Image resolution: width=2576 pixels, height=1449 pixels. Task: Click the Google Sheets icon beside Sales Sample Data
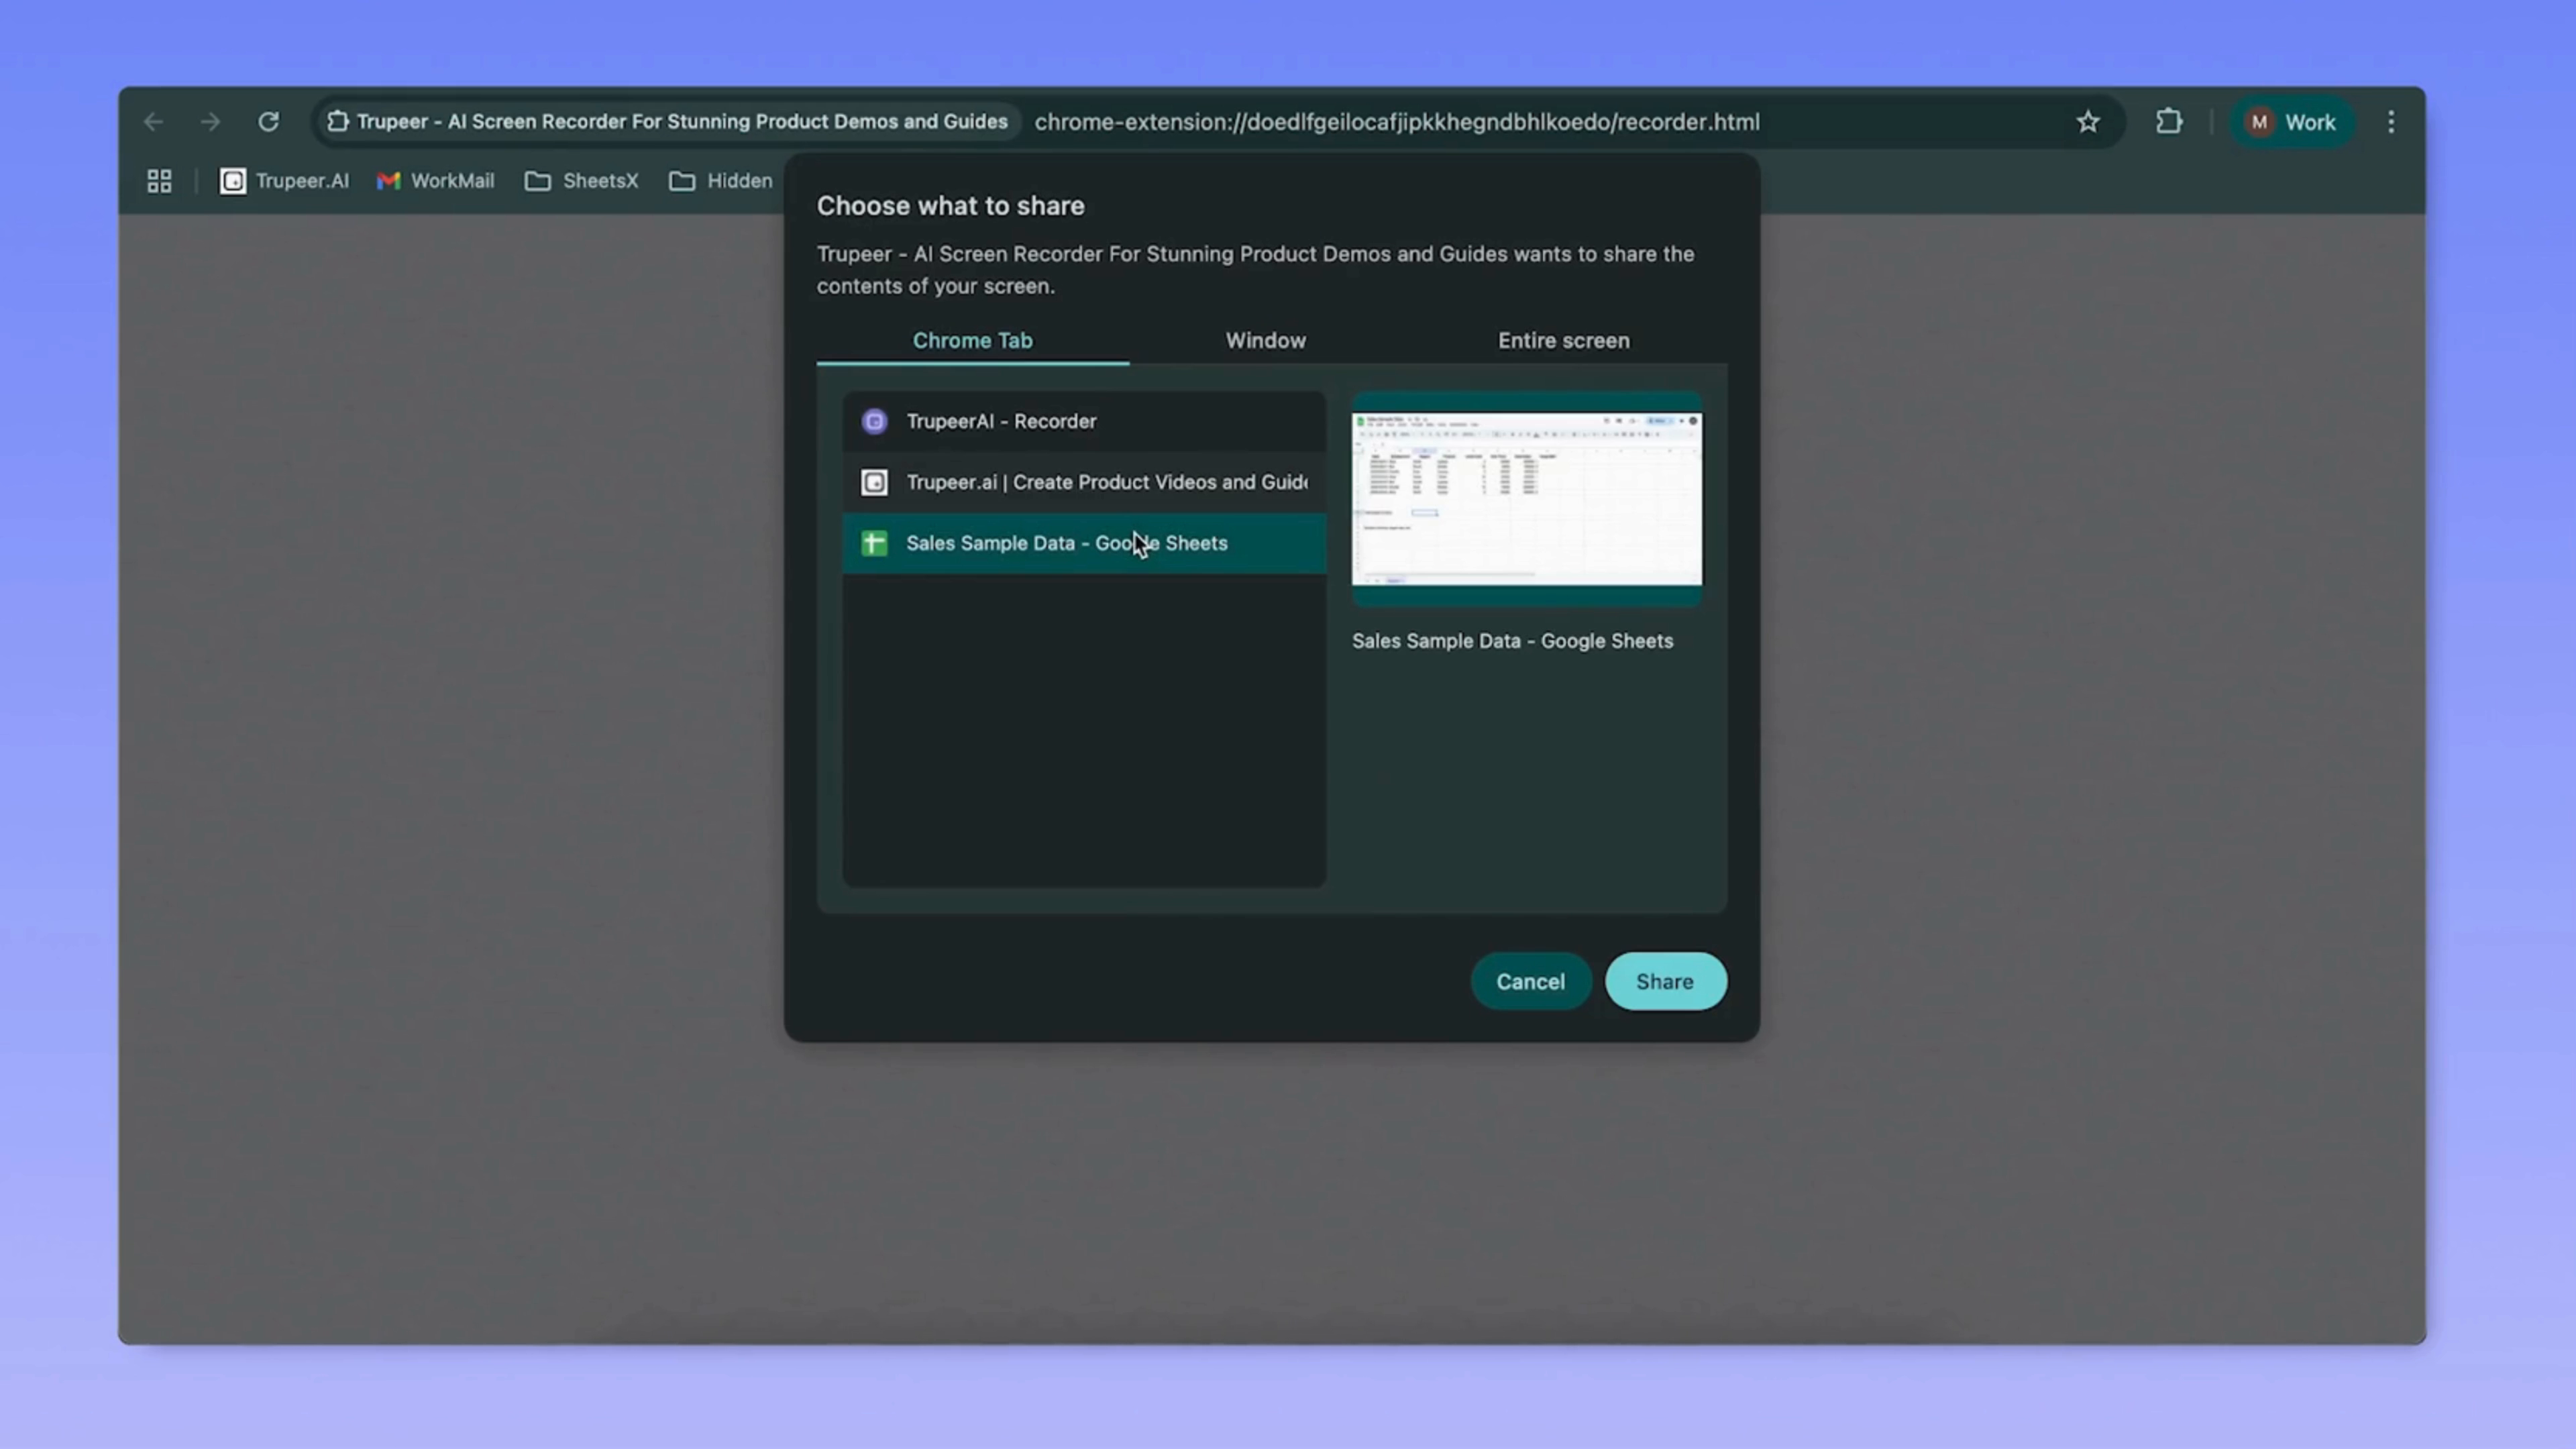click(874, 543)
